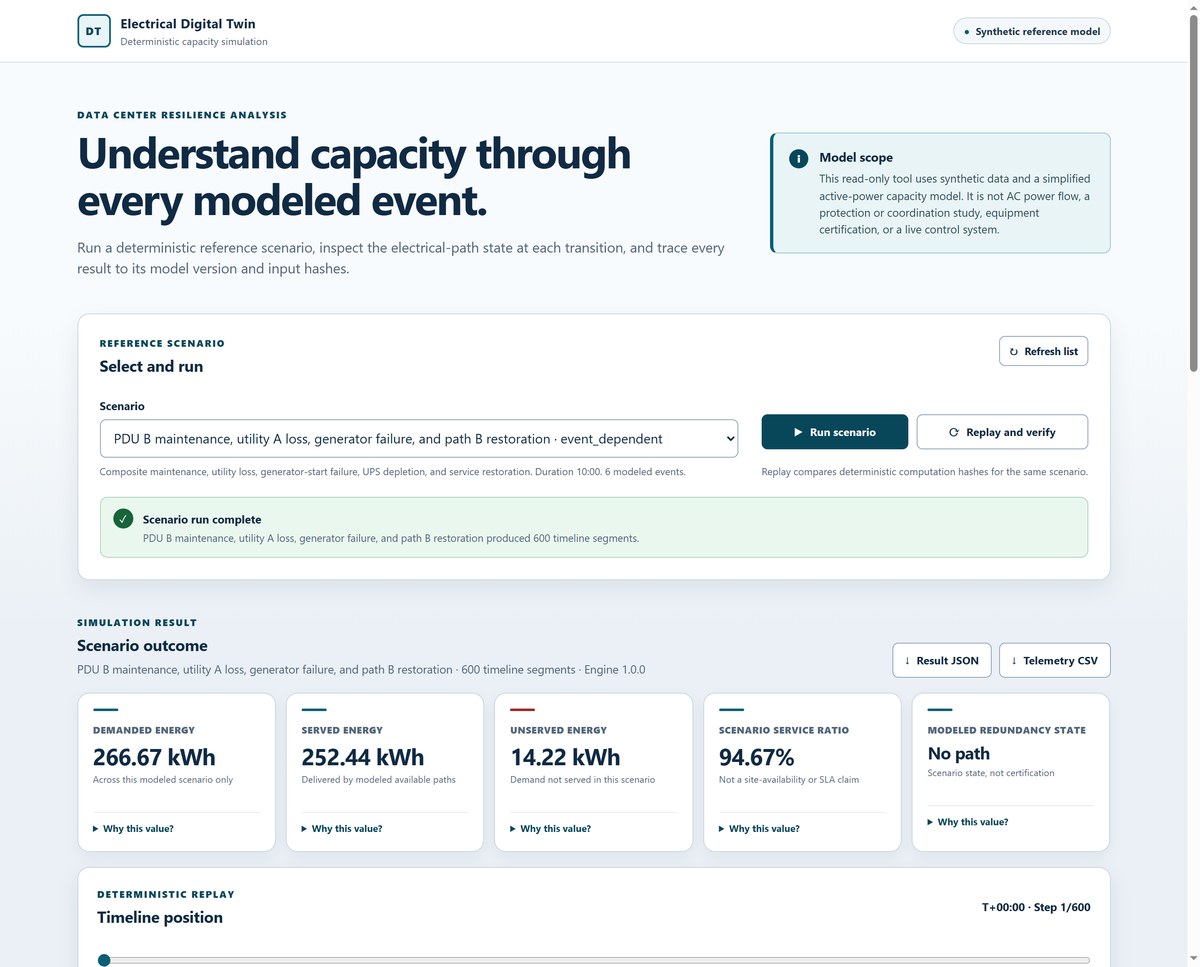1200x967 pixels.
Task: Expand Why this value under Scenario Service Ratio
Action: (x=759, y=829)
